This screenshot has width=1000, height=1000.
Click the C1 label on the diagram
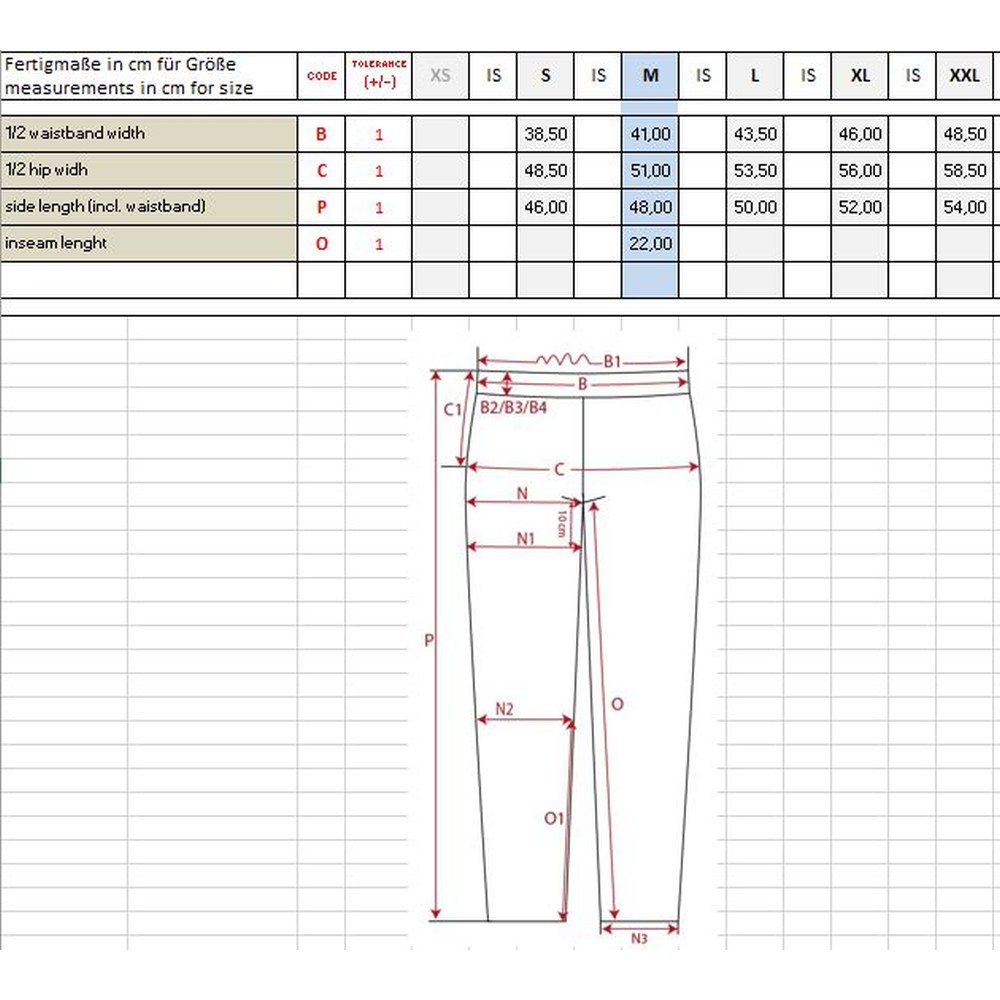[x=452, y=409]
